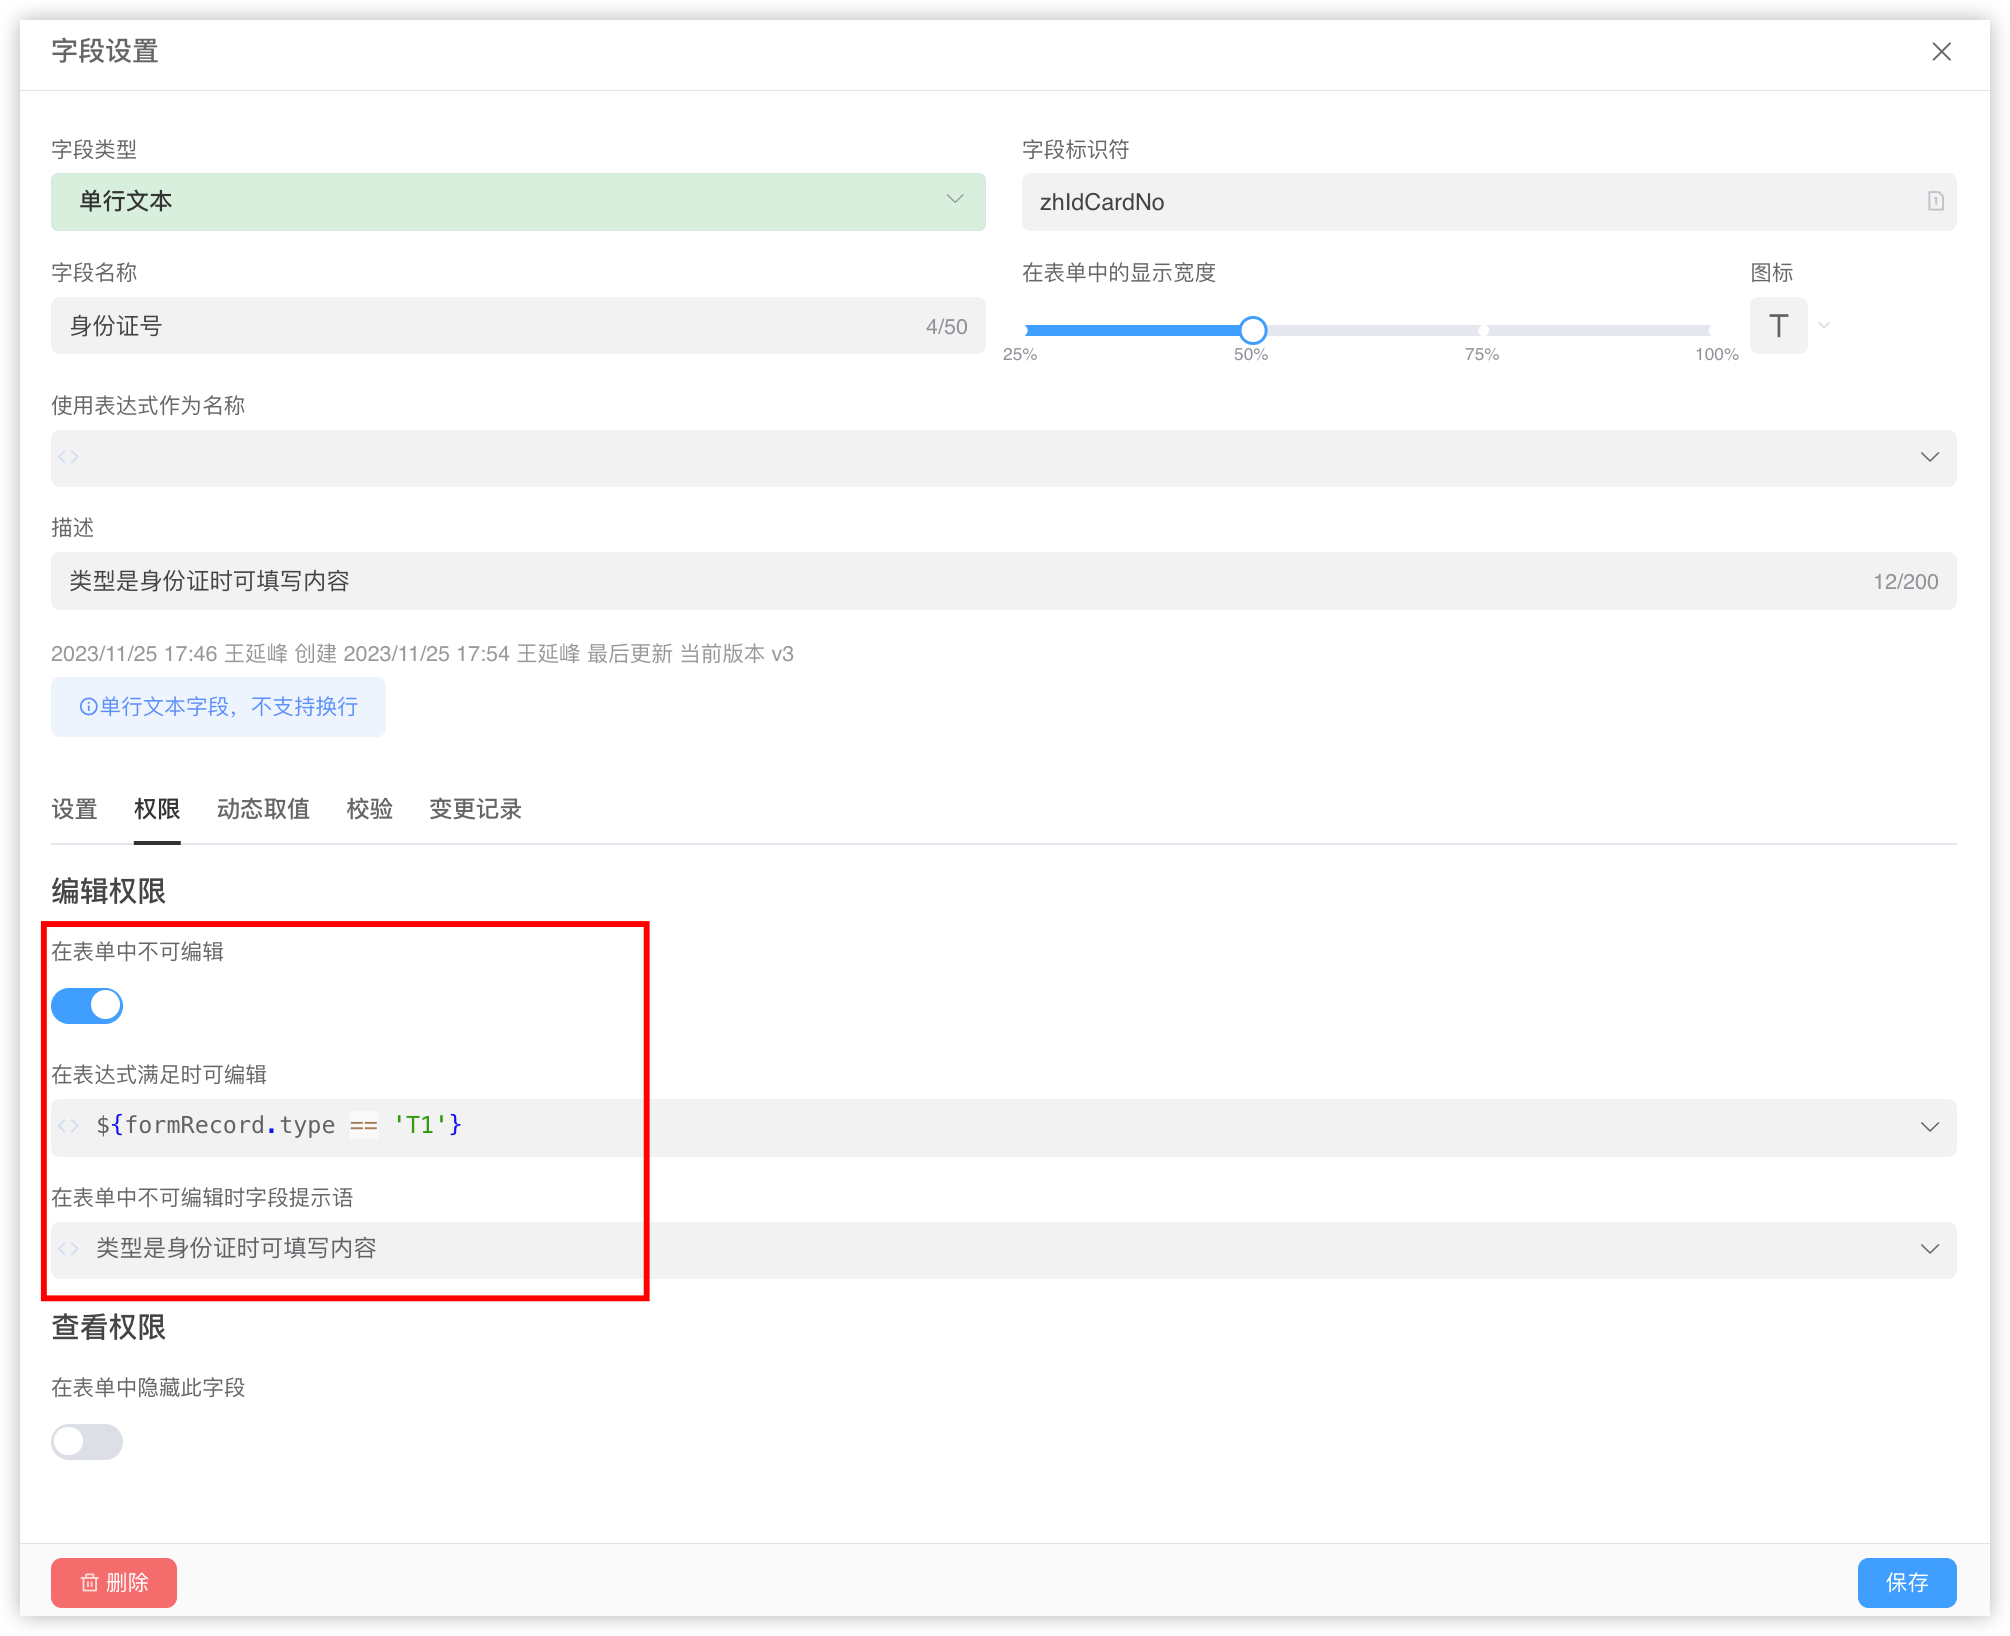This screenshot has width=2010, height=1636.
Task: Click trash icon on delete button
Action: pyautogui.click(x=90, y=1582)
